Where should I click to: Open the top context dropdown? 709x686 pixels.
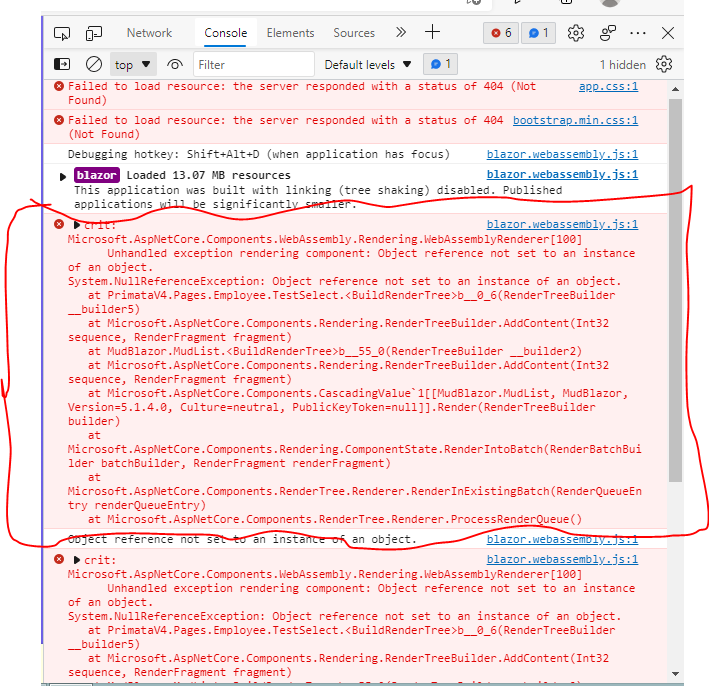133,65
